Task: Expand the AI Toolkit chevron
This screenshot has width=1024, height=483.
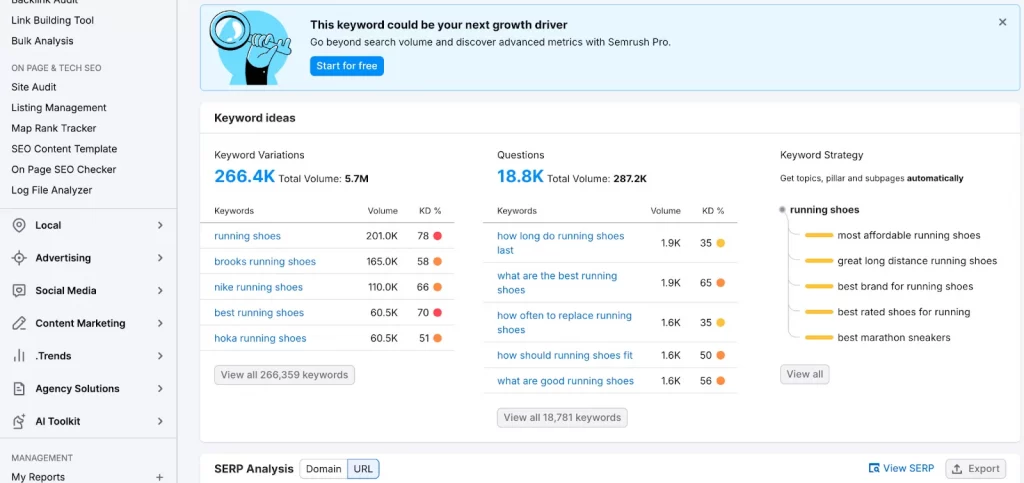Action: [x=160, y=421]
